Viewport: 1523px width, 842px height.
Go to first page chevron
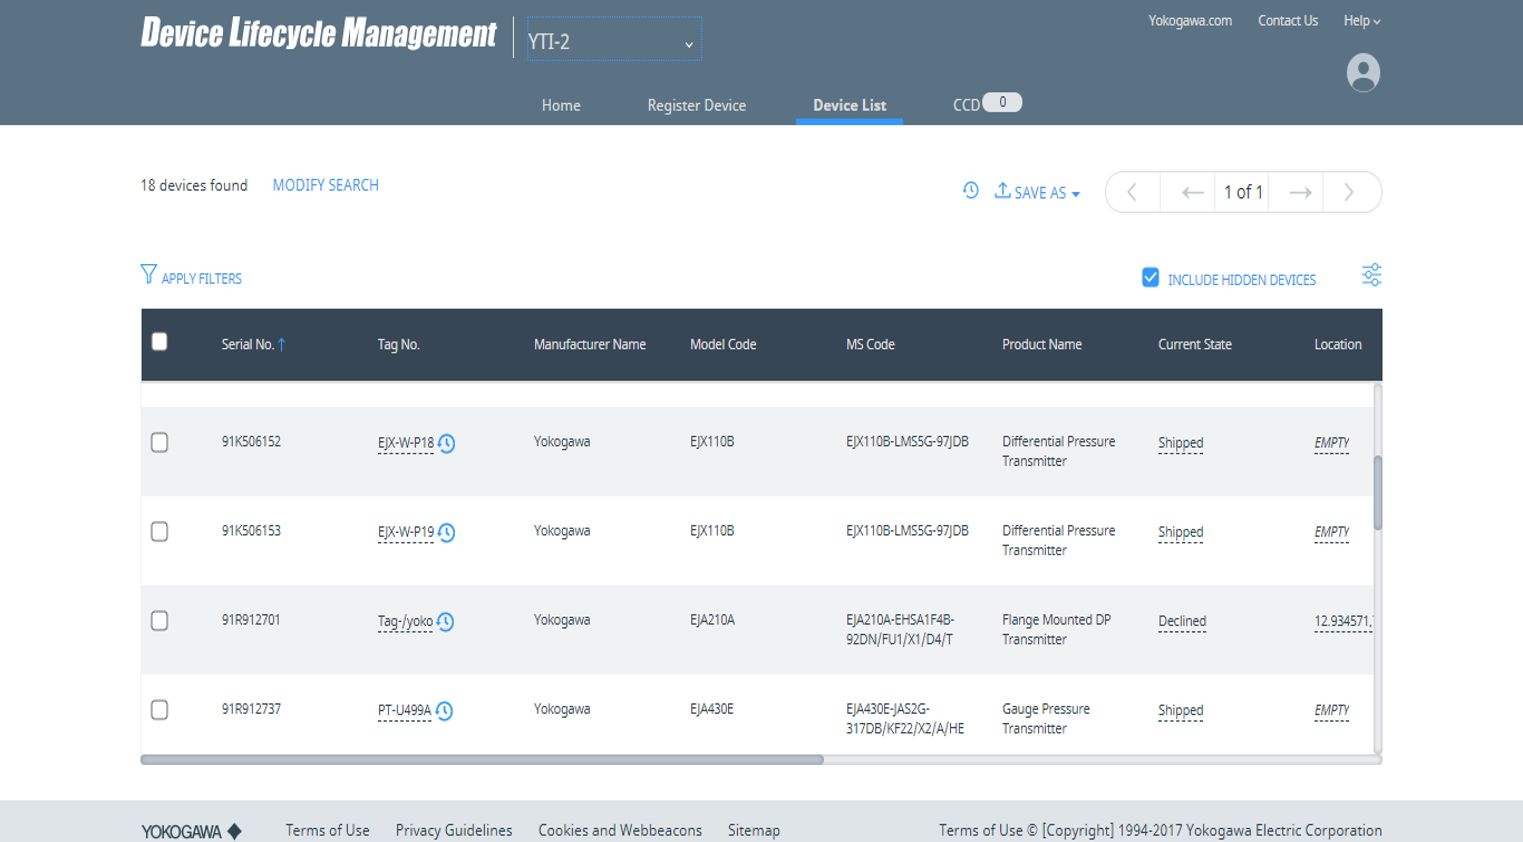1132,192
